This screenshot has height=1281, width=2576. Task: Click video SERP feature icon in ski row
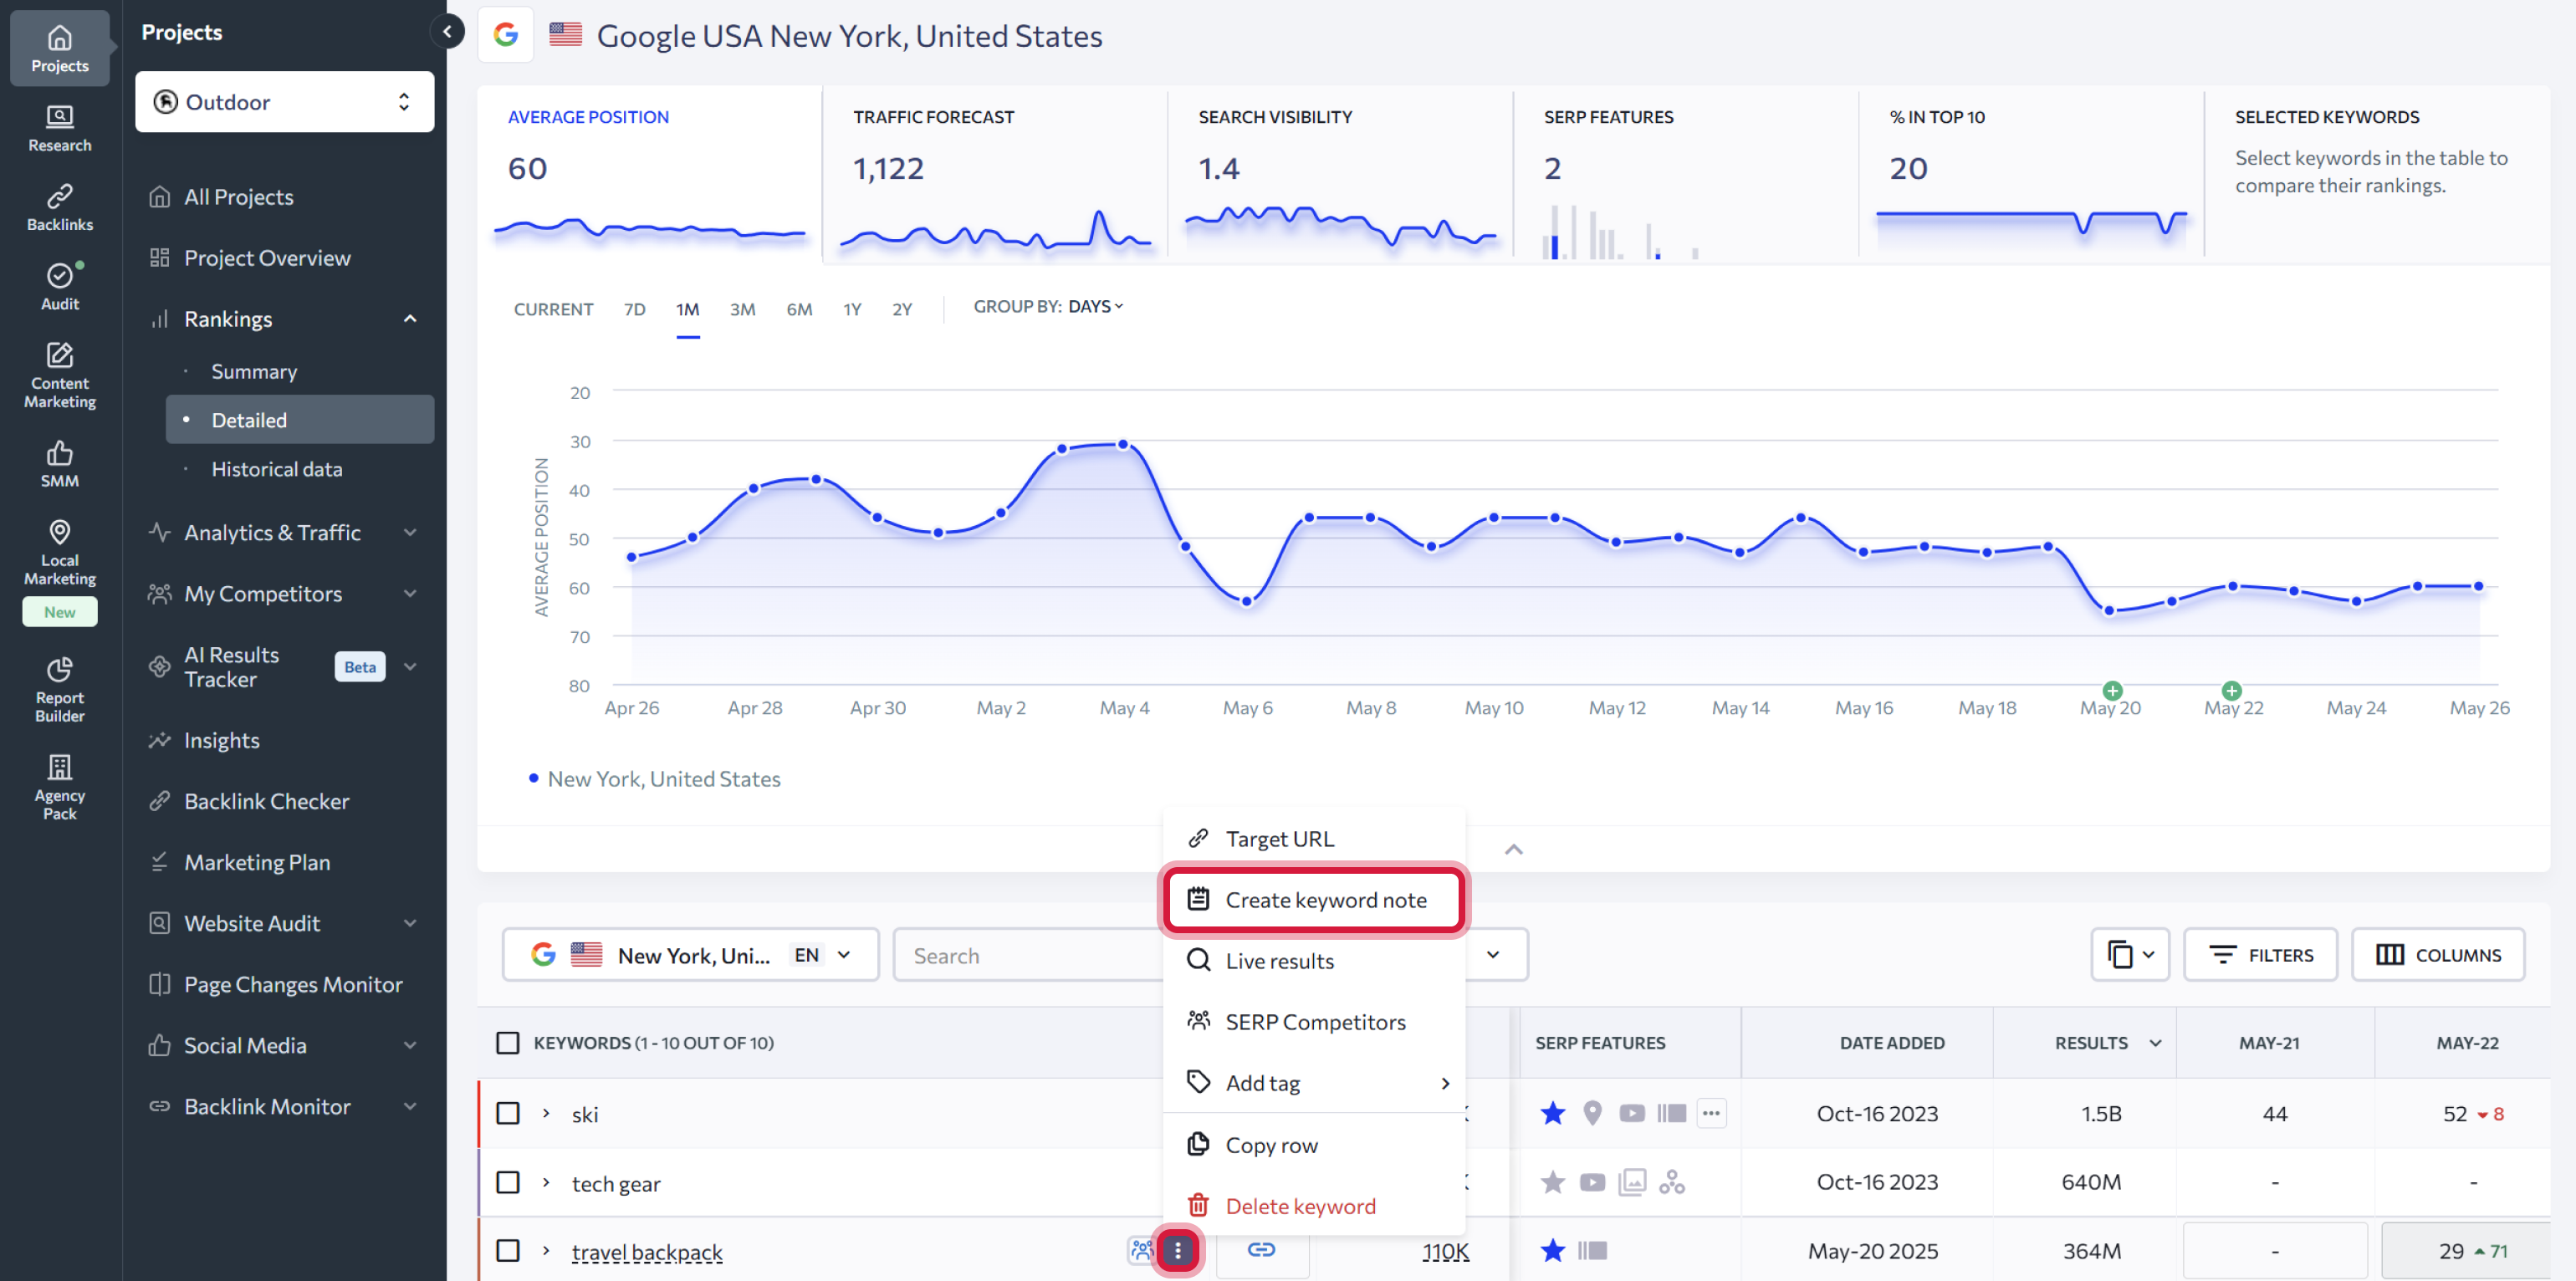point(1632,1113)
